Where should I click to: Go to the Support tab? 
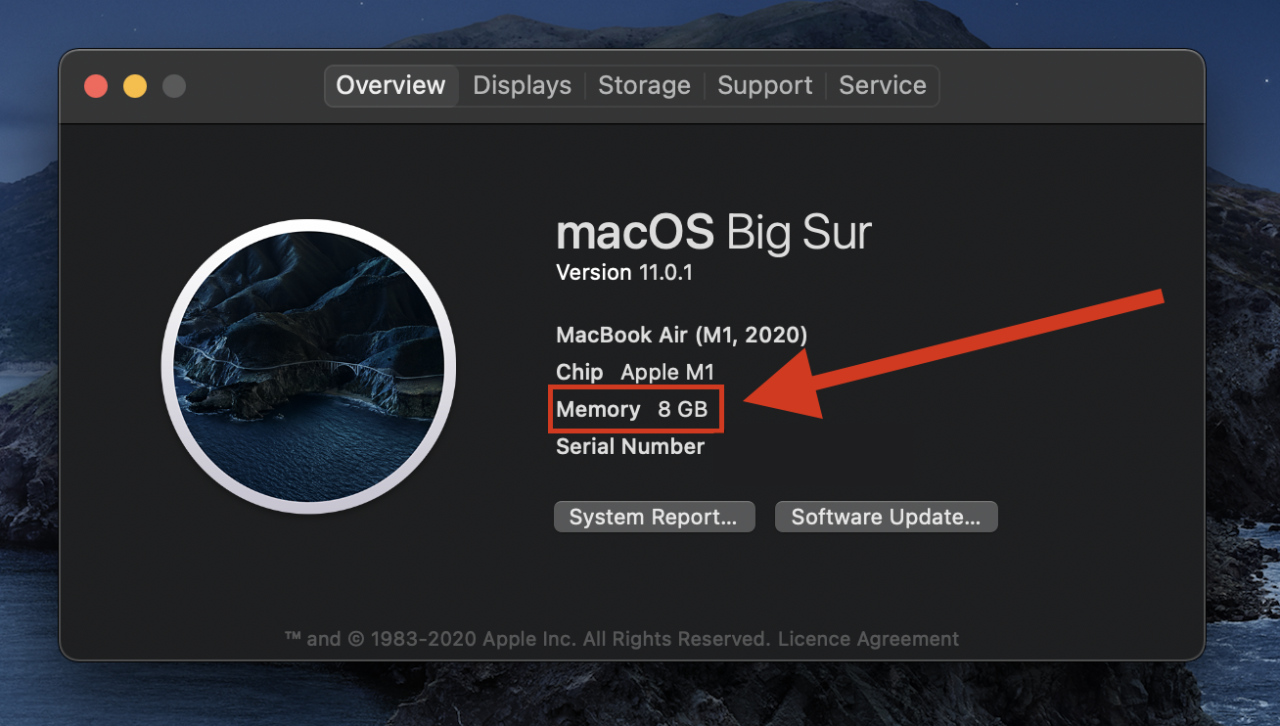(x=765, y=86)
